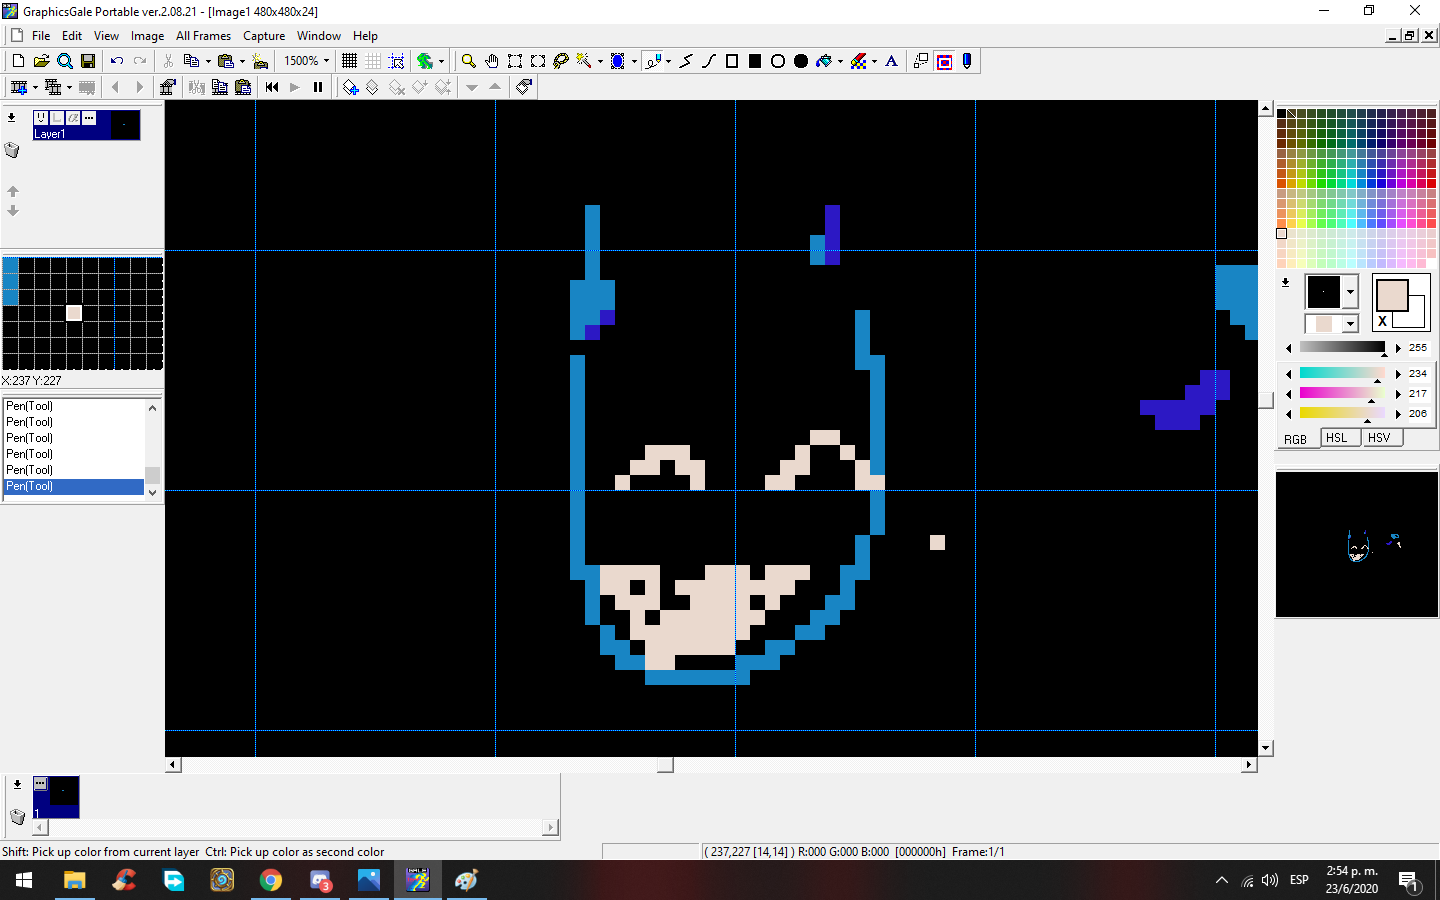Screen dimensions: 1440x900
Task: Open a file with the folder icon
Action: click(x=41, y=61)
